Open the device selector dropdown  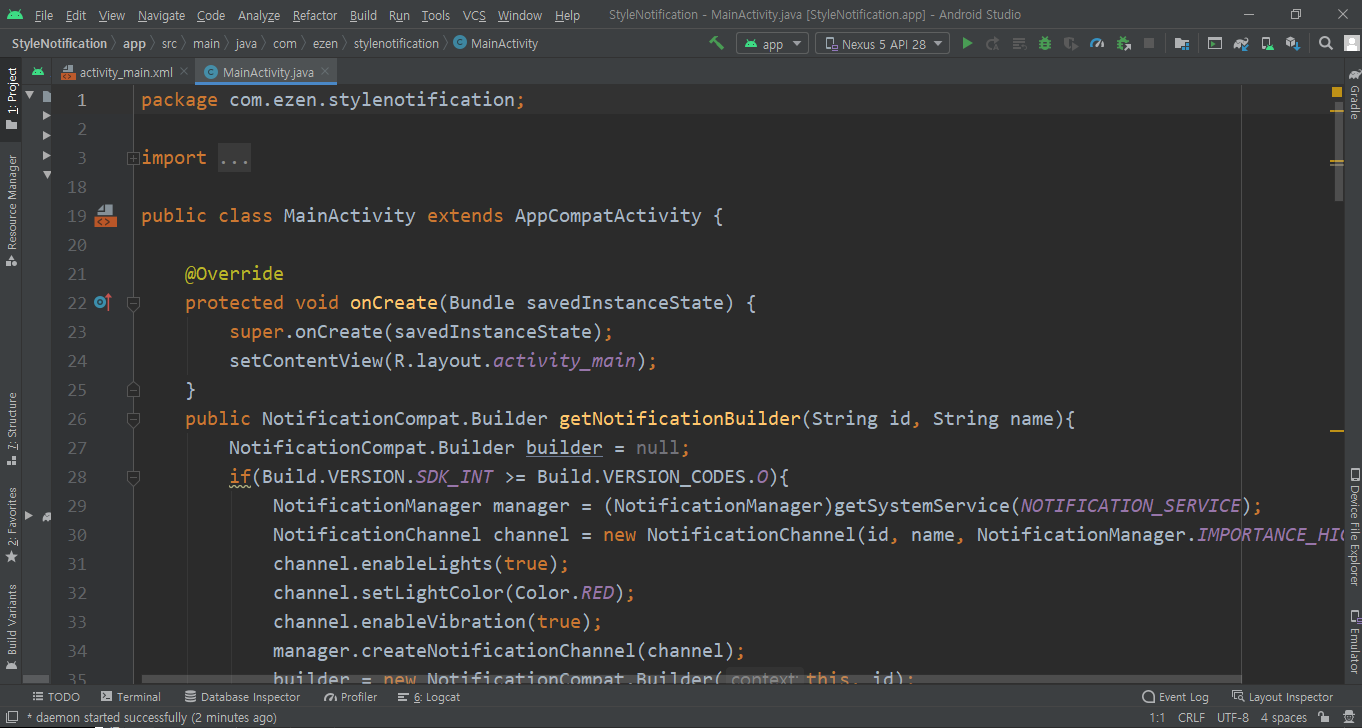(x=881, y=43)
